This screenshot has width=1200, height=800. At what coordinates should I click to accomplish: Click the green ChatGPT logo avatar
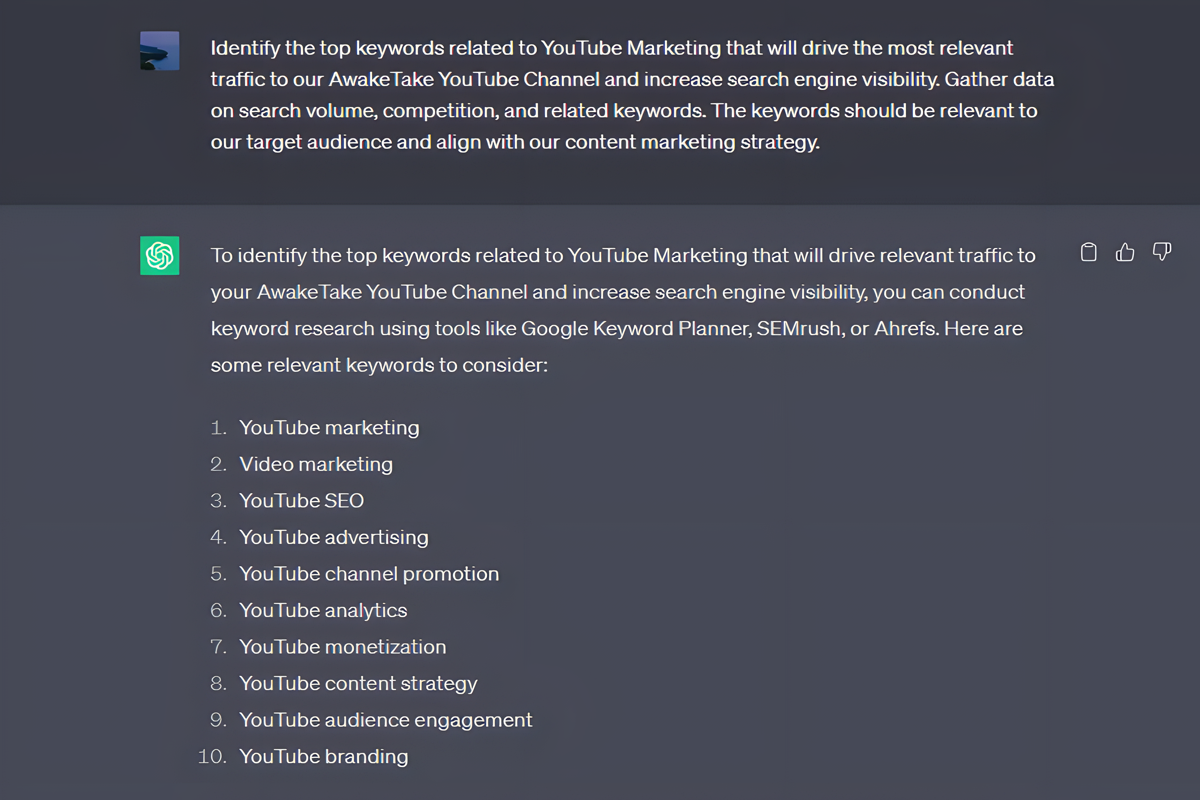click(159, 256)
